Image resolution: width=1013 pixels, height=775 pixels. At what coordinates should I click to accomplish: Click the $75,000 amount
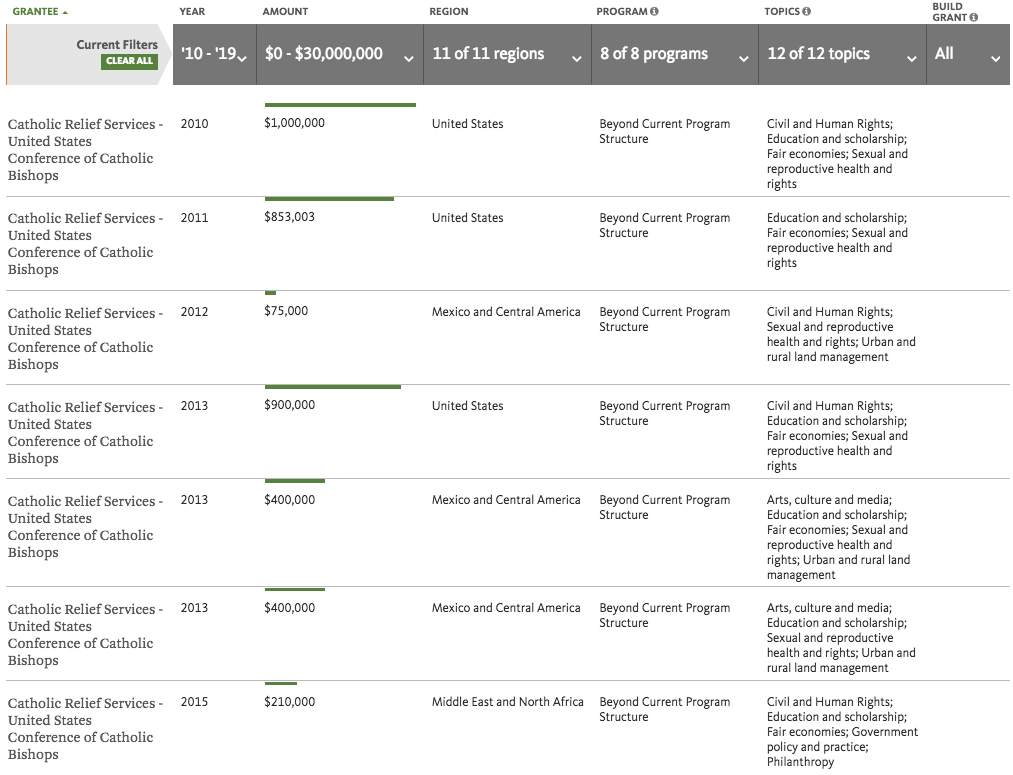(286, 311)
